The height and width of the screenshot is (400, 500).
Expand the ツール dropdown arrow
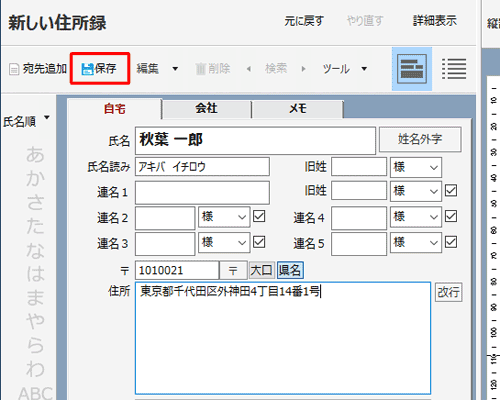tap(364, 69)
